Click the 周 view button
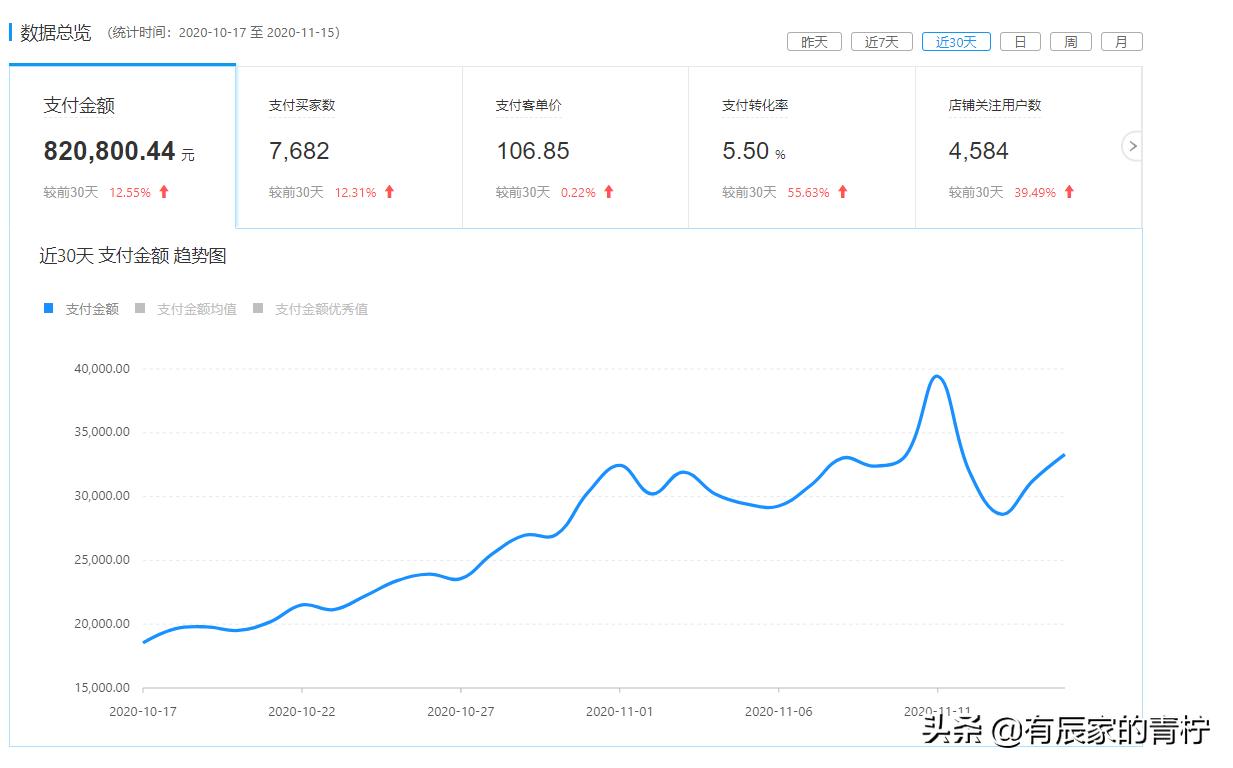1233x768 pixels. (x=1070, y=41)
